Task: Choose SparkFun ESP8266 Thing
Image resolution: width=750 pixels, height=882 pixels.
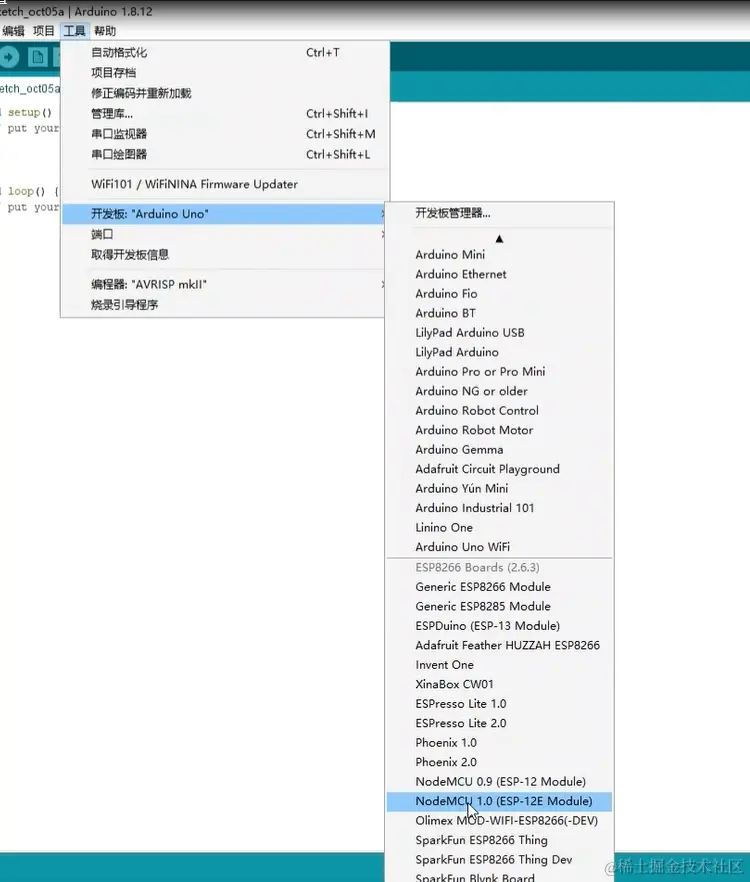Action: (500, 840)
